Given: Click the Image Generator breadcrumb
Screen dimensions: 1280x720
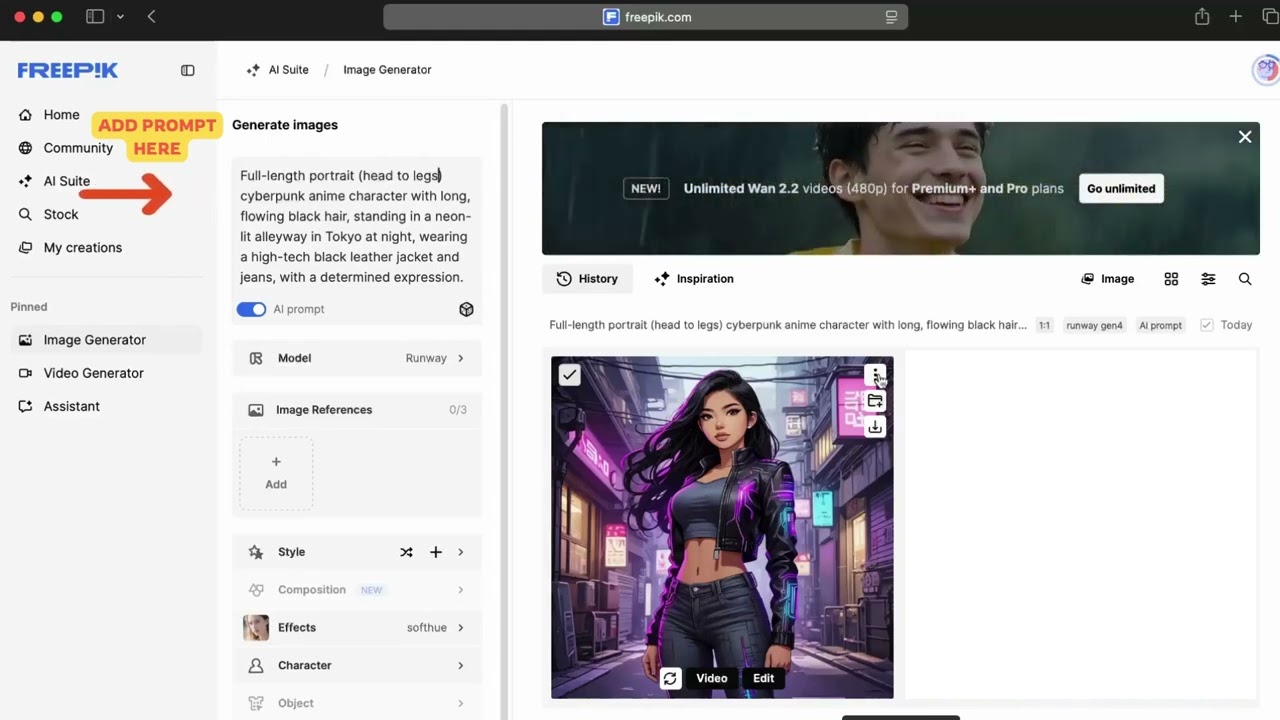Looking at the screenshot, I should tap(387, 70).
